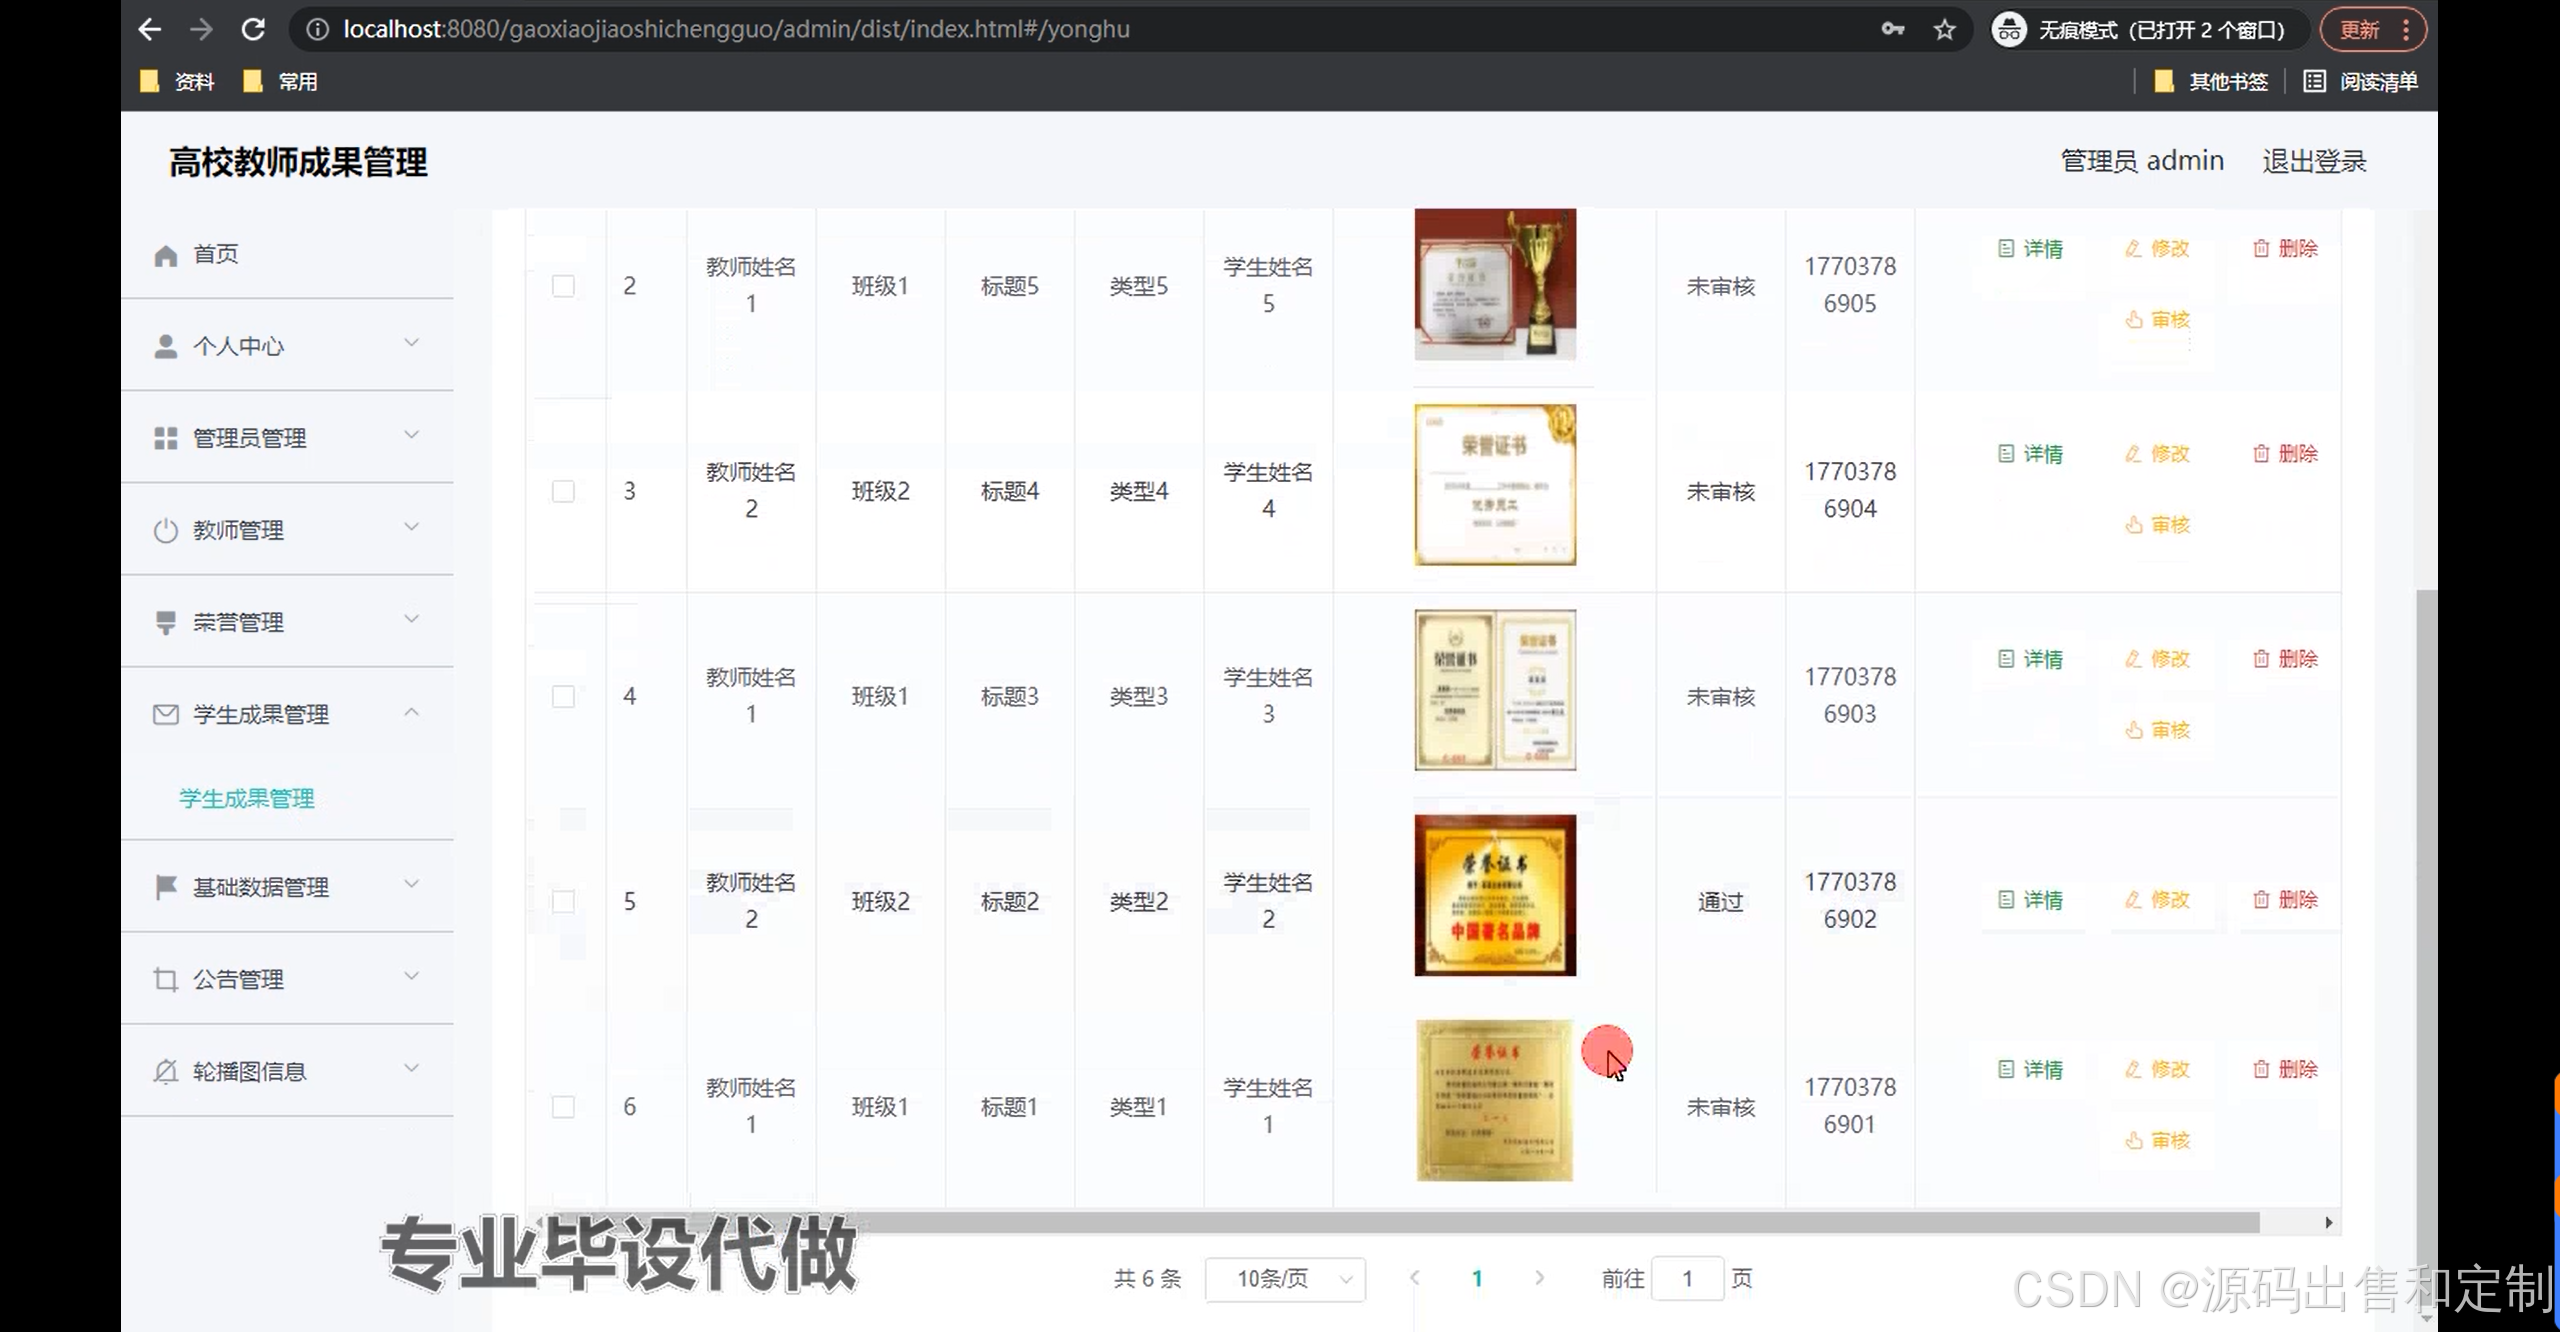The height and width of the screenshot is (1332, 2560).
Task: Click 退出登录 to log out
Action: click(2313, 161)
